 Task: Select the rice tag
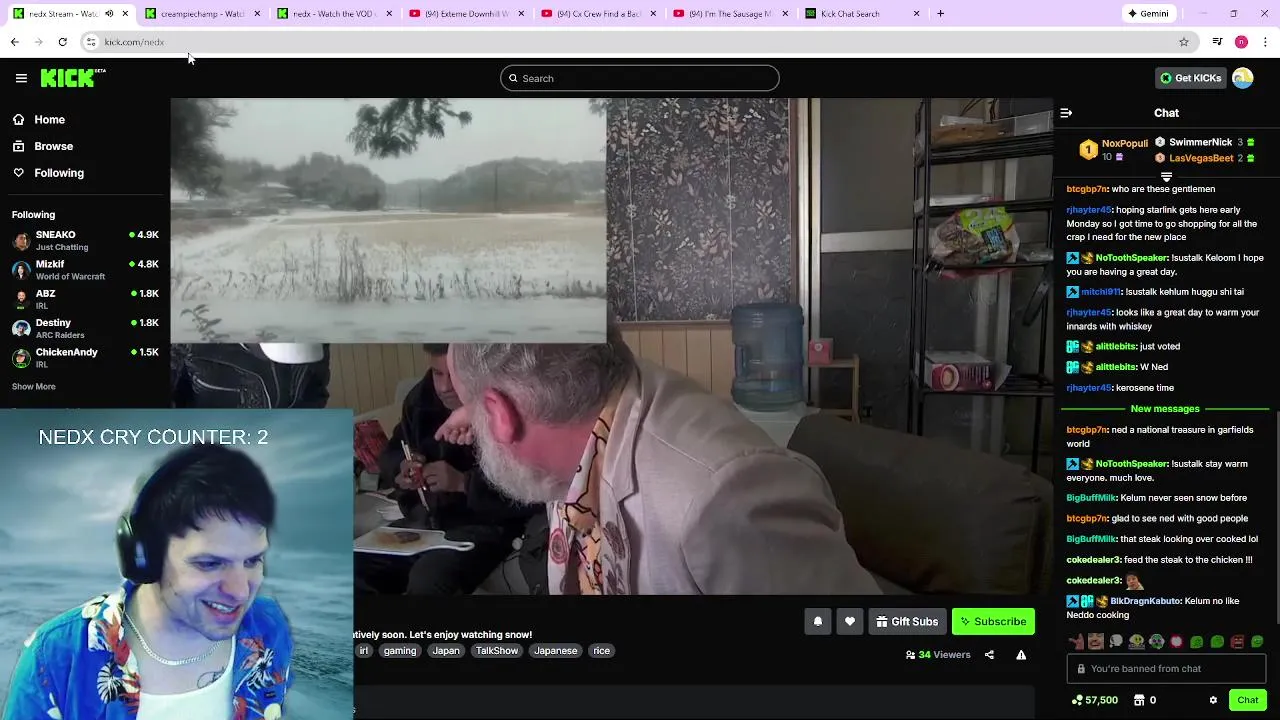[601, 651]
